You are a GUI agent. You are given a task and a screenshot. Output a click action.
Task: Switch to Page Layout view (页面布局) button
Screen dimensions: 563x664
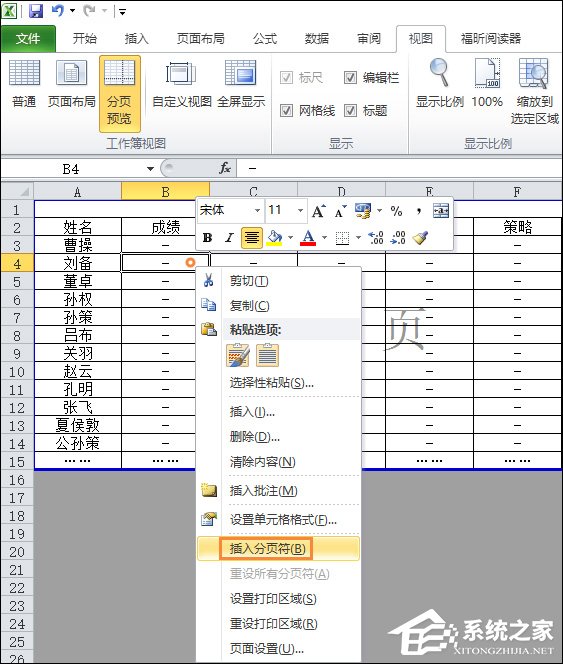click(71, 84)
